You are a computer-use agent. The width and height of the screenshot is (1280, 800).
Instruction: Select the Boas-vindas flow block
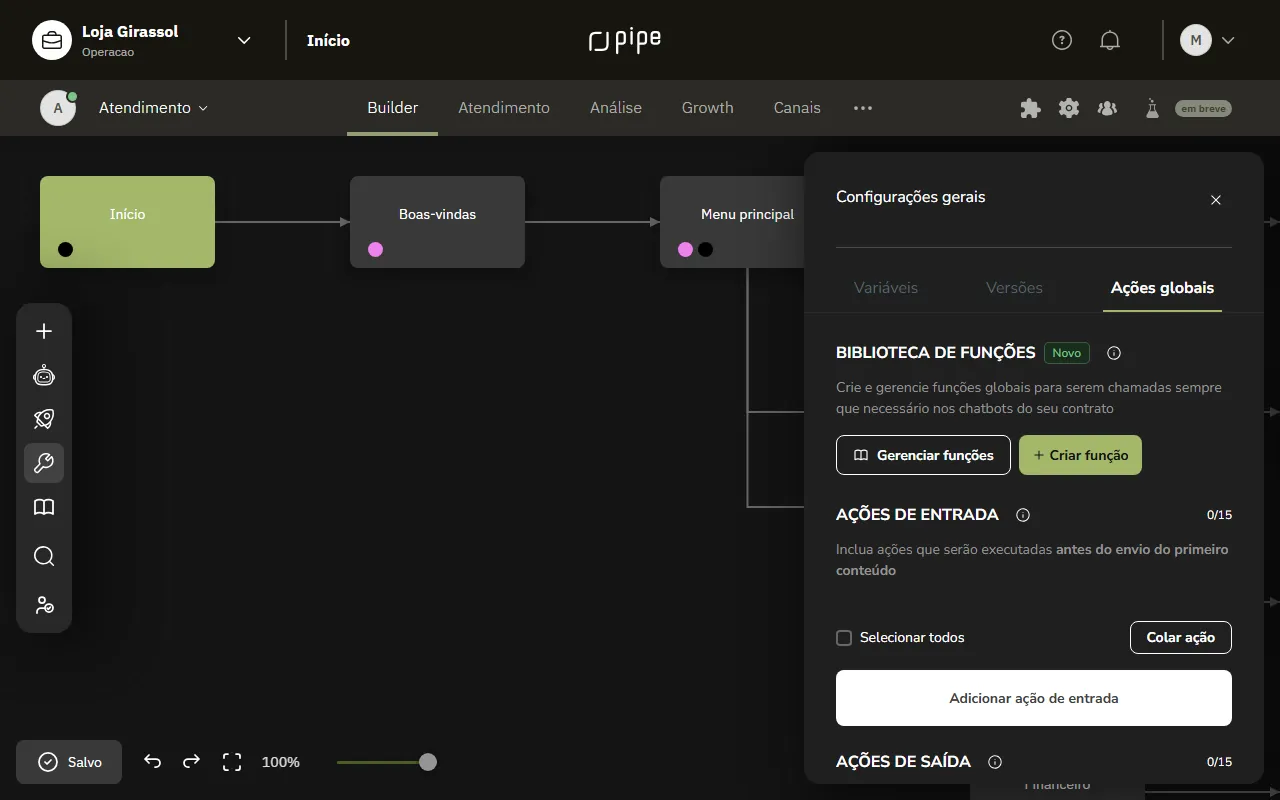pyautogui.click(x=437, y=222)
